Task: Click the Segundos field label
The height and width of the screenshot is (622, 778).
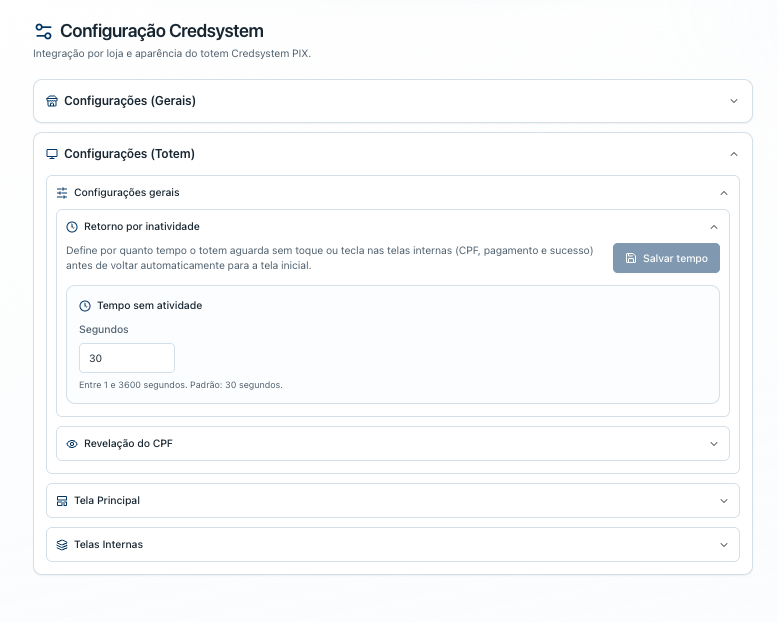Action: 104,329
